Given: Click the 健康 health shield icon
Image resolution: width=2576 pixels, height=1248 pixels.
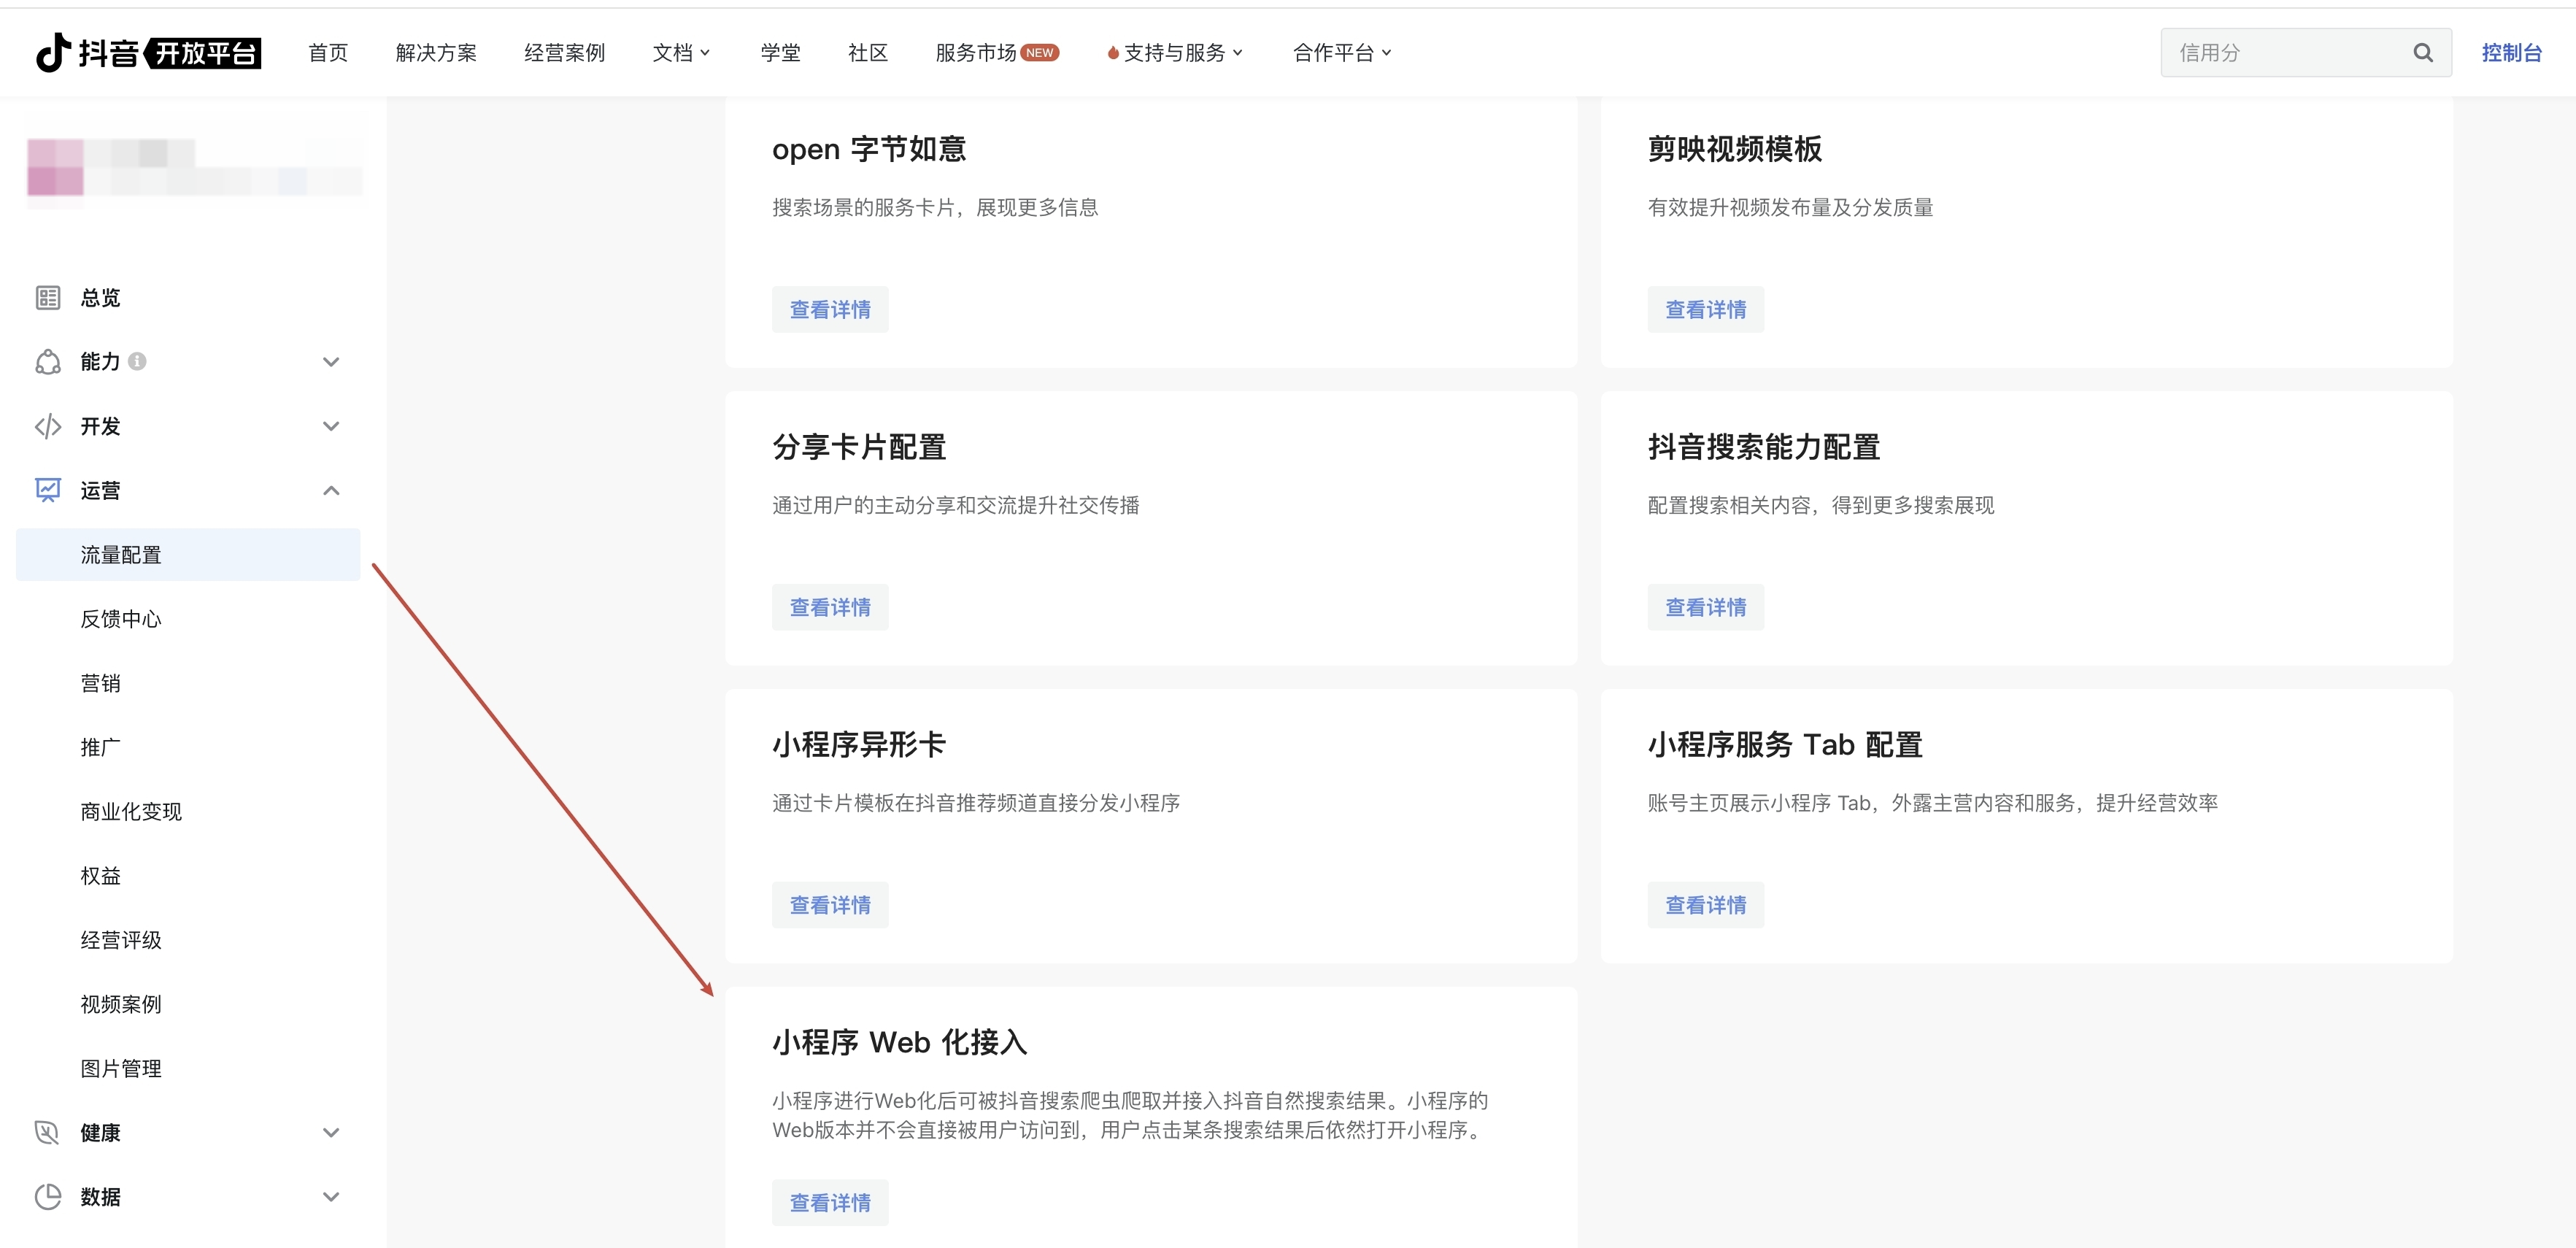Looking at the screenshot, I should coord(48,1132).
